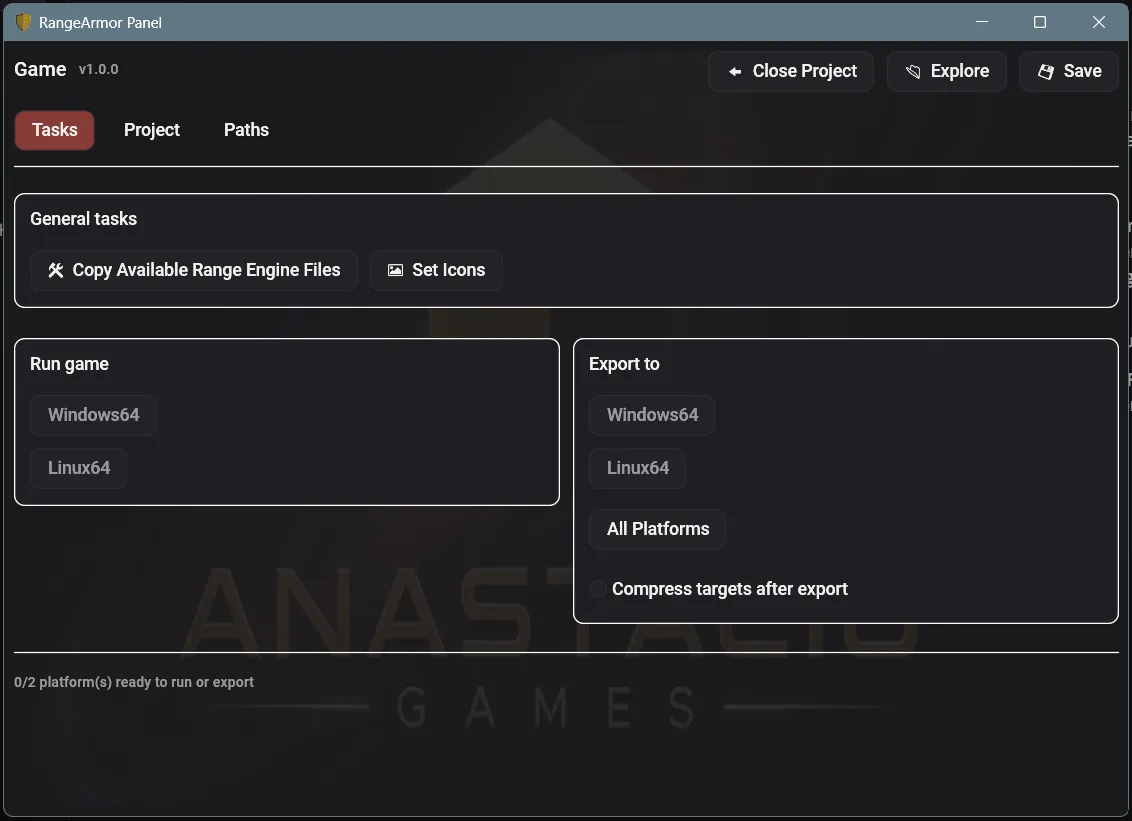Run game on Linux64

point(79,468)
